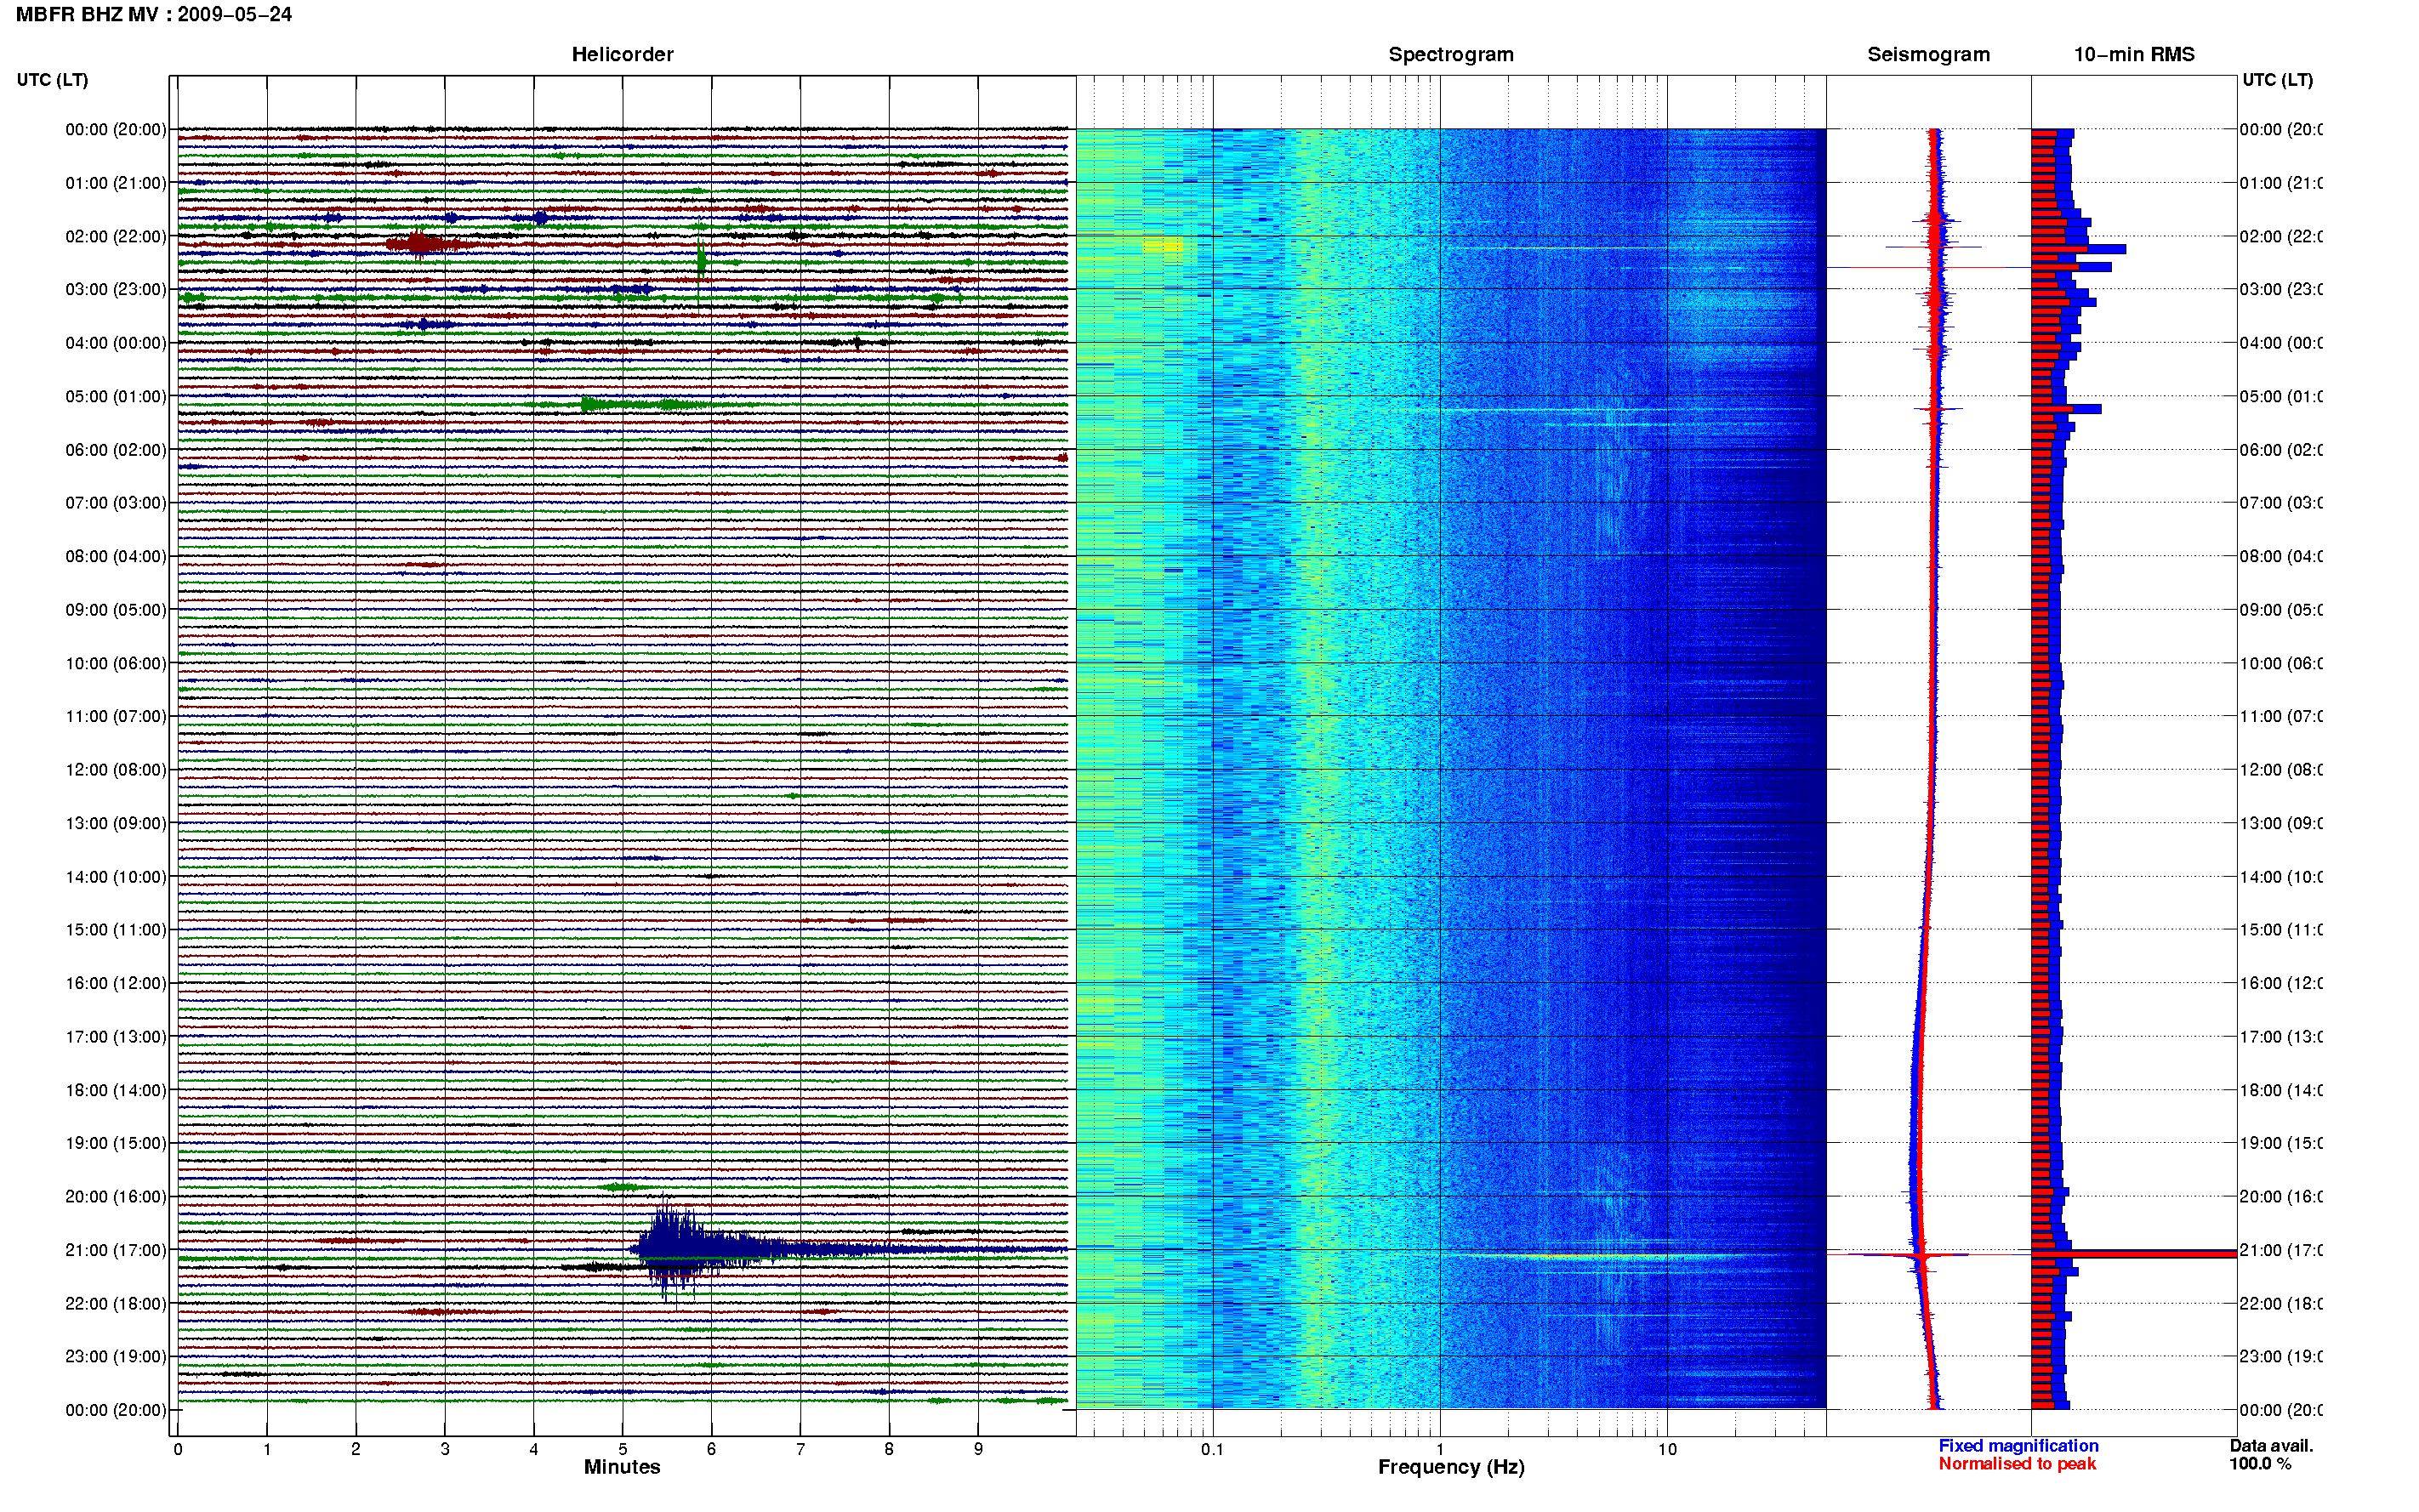Click the '100.0 %' availability value
The width and height of the screenshot is (2419, 1512).
[x=2260, y=1464]
